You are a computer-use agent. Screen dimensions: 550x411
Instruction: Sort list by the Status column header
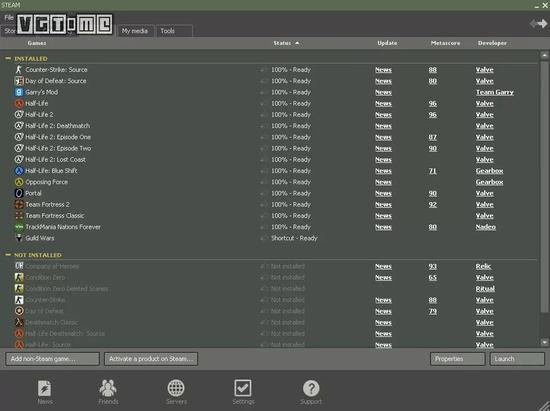[282, 43]
